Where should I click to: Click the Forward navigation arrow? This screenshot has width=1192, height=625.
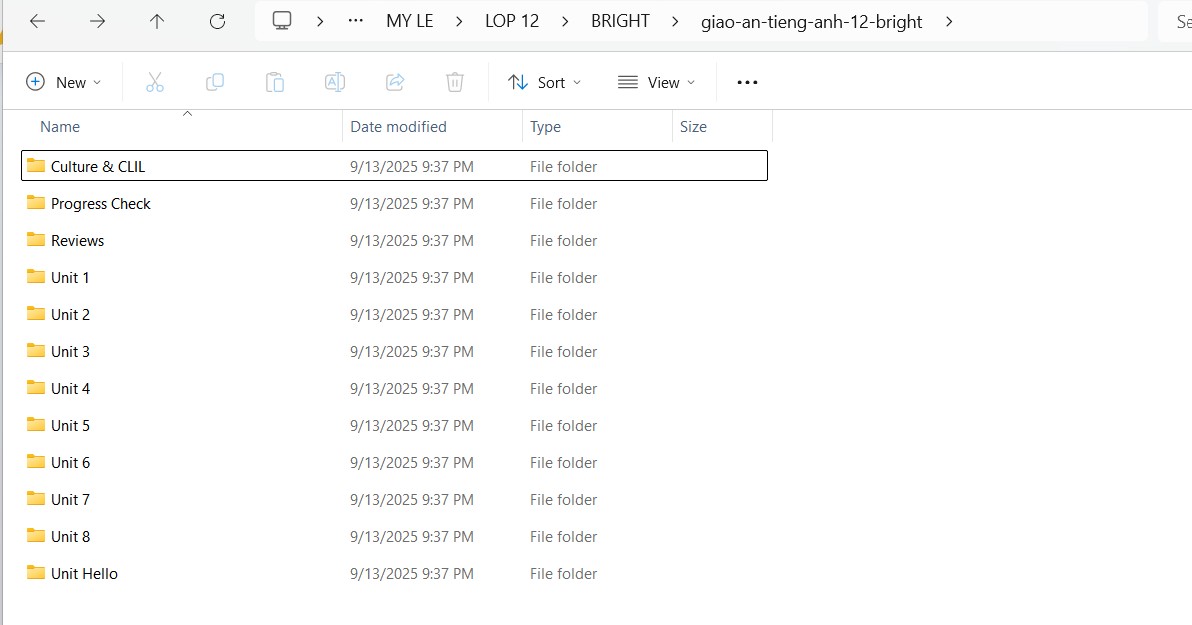coord(97,21)
